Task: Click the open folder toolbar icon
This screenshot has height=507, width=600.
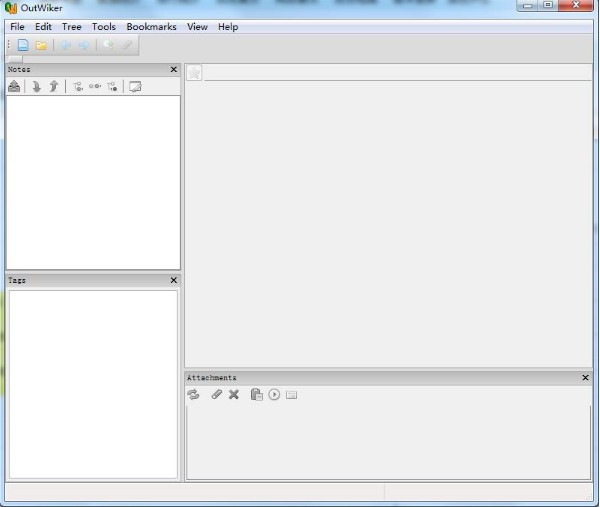Action: tap(41, 45)
